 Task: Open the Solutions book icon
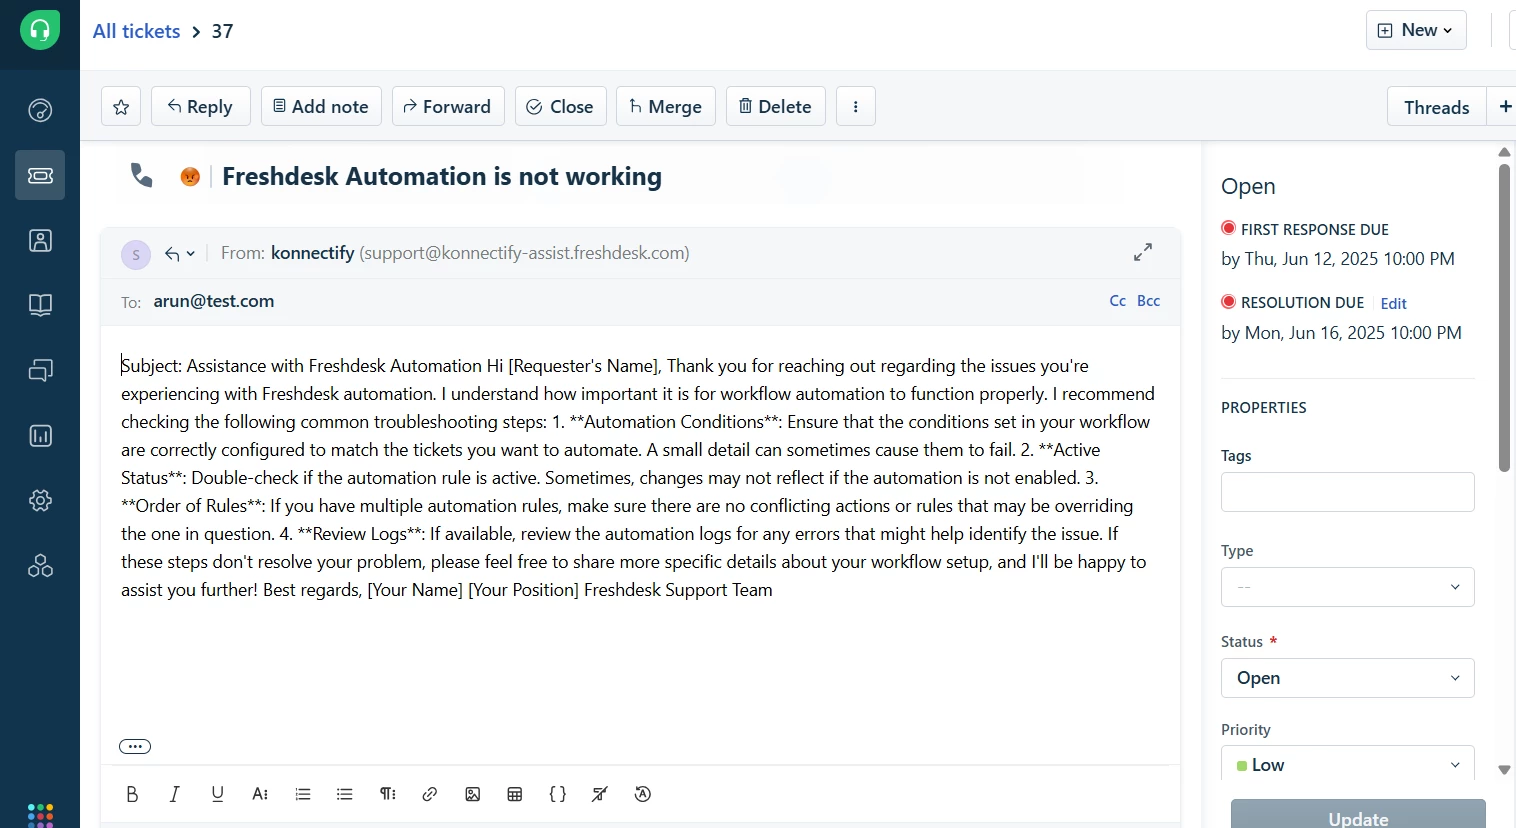[40, 305]
